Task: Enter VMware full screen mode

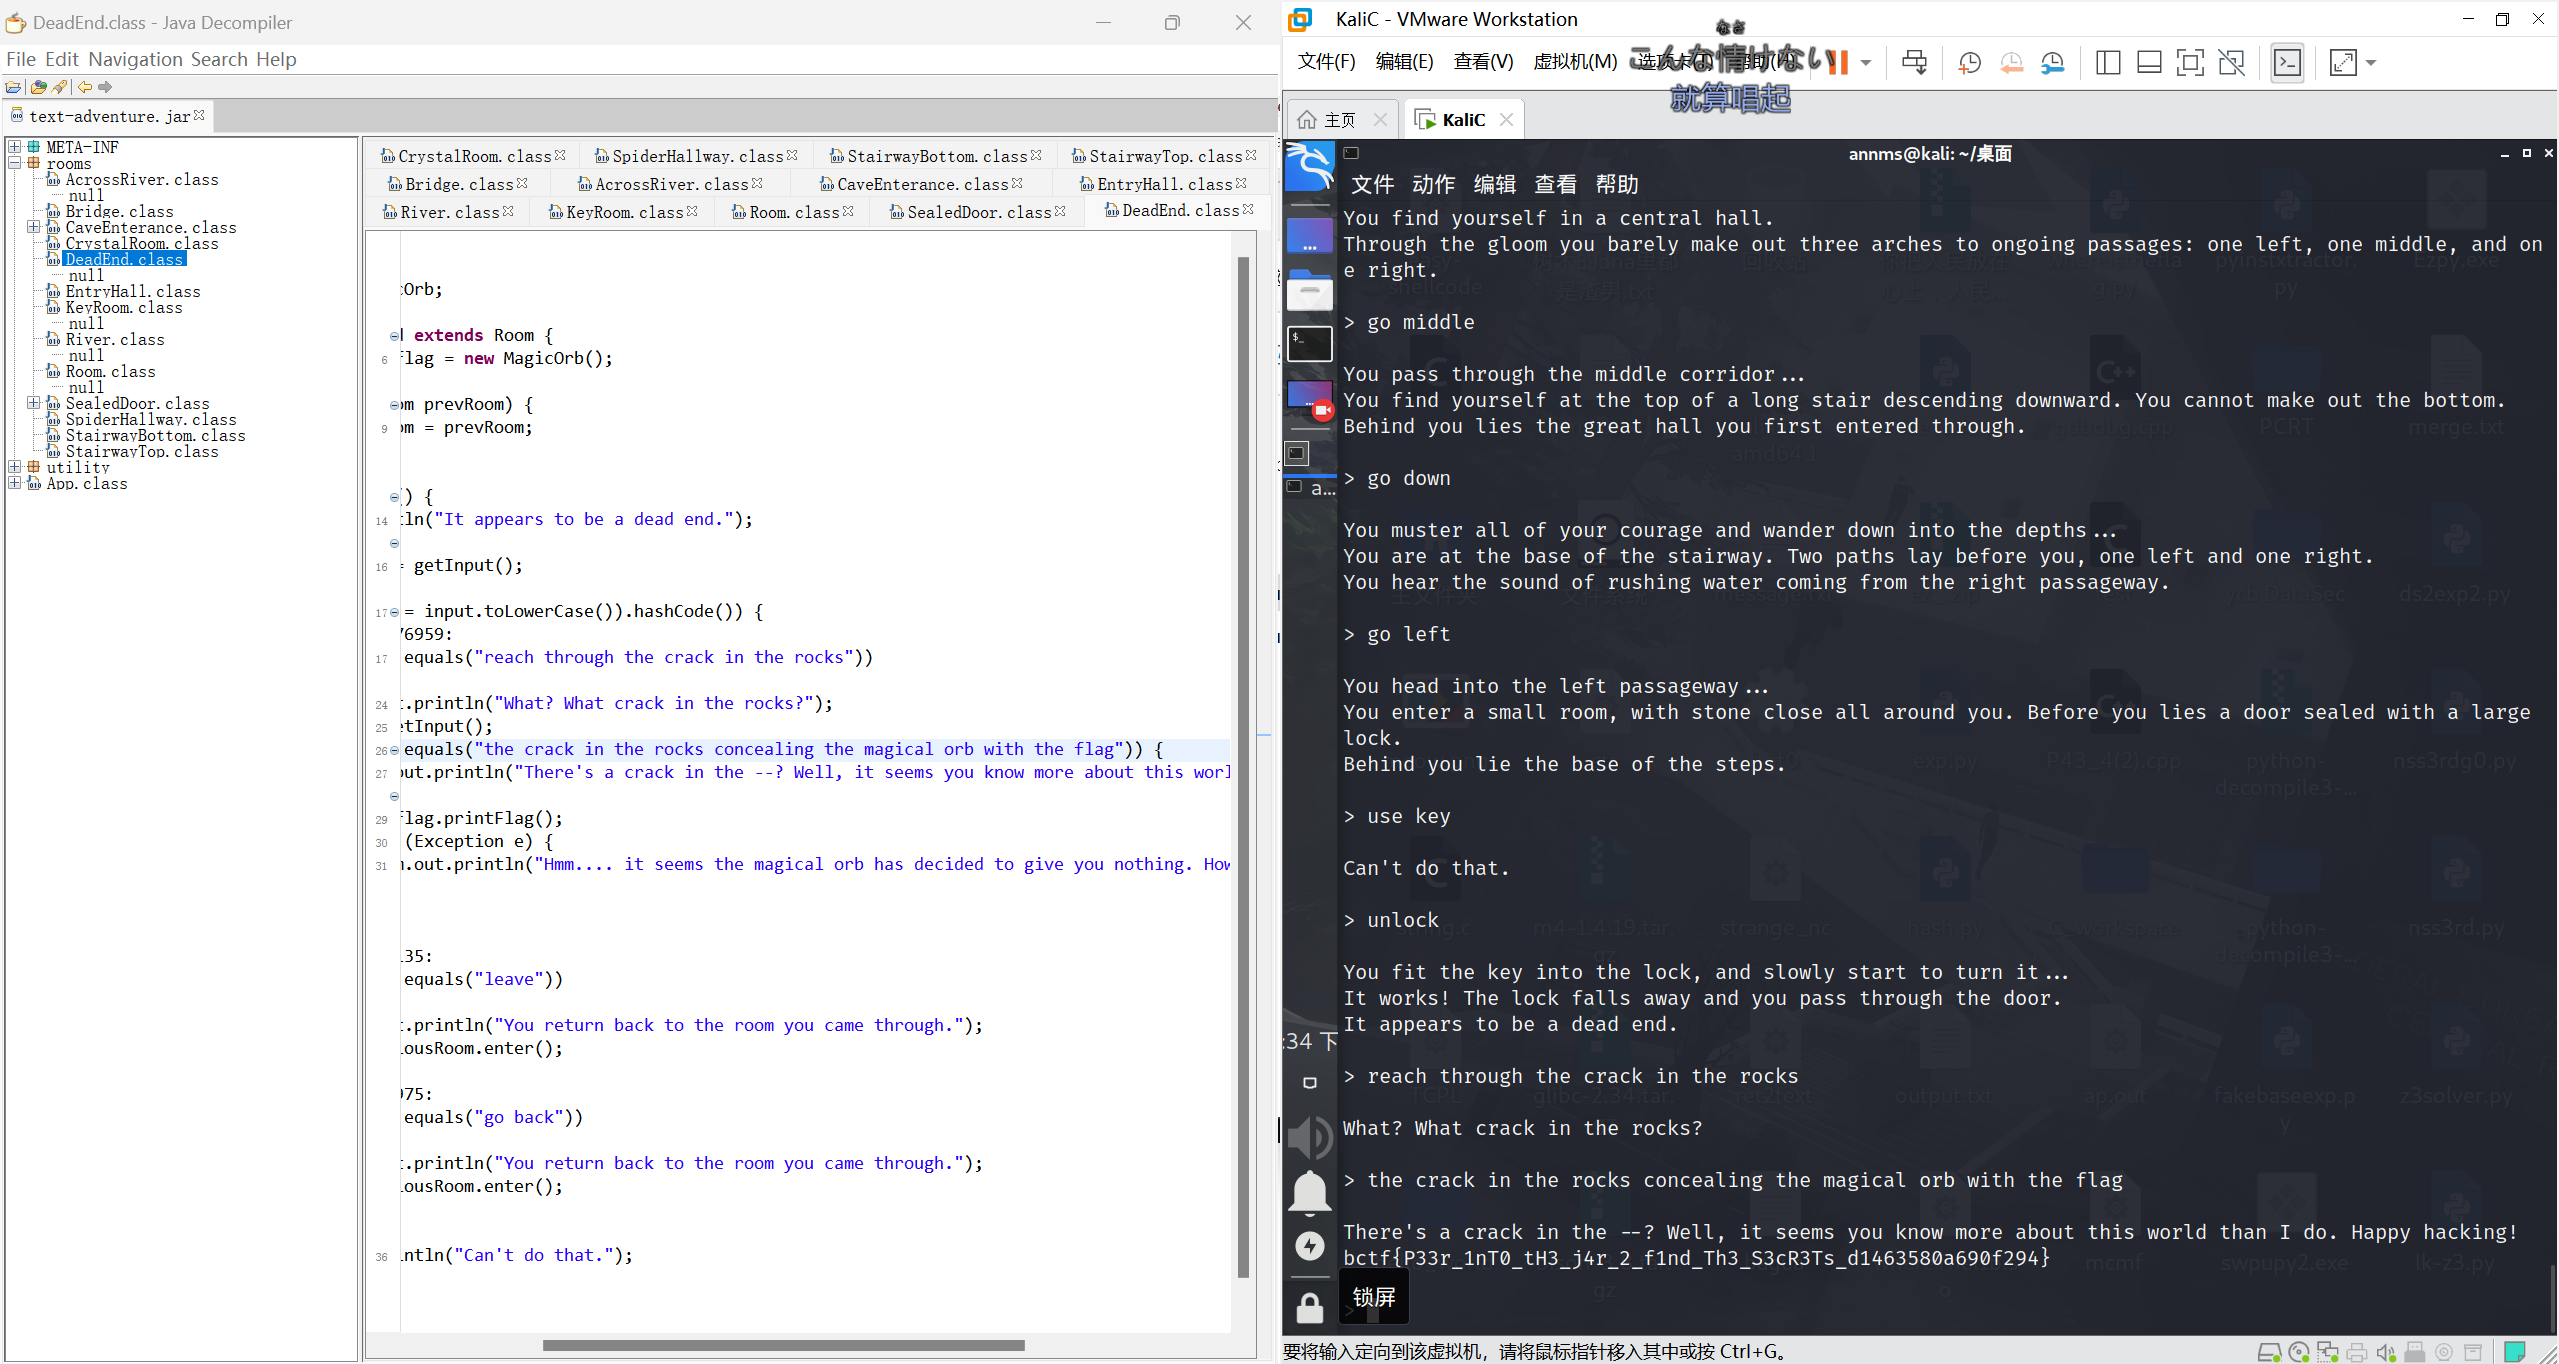Action: tap(2190, 63)
